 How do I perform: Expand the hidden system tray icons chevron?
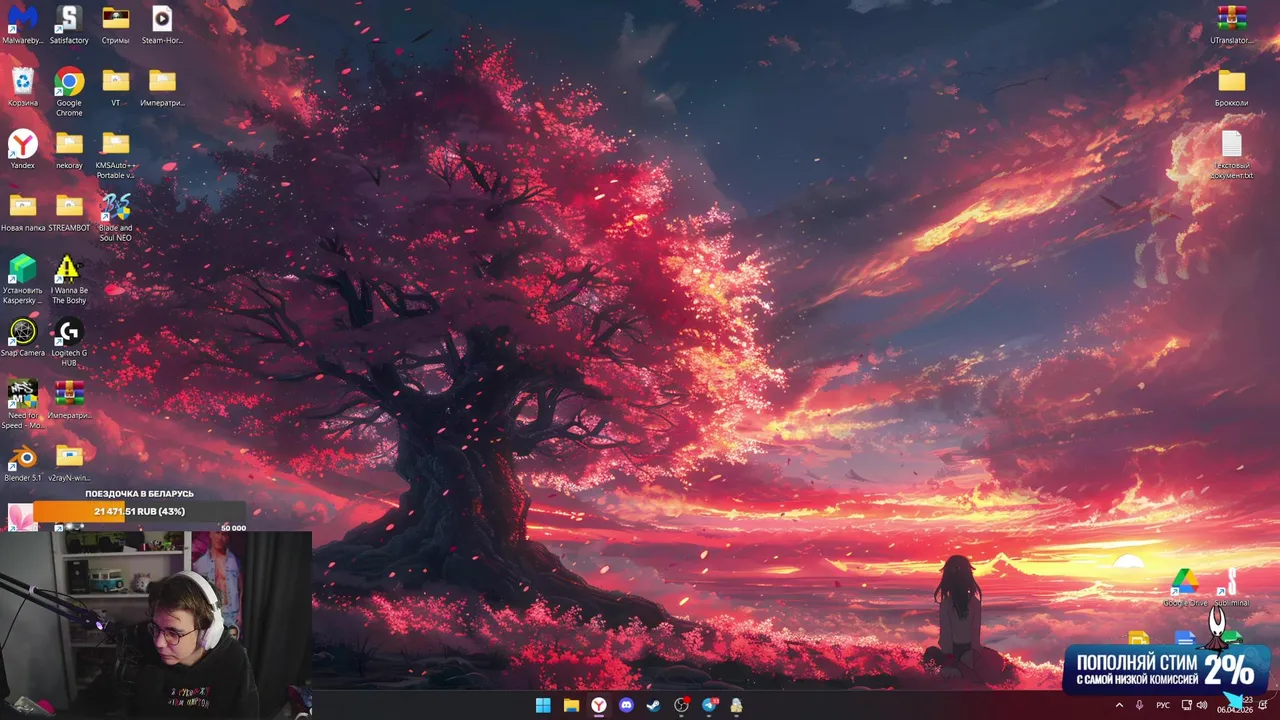(x=1119, y=705)
